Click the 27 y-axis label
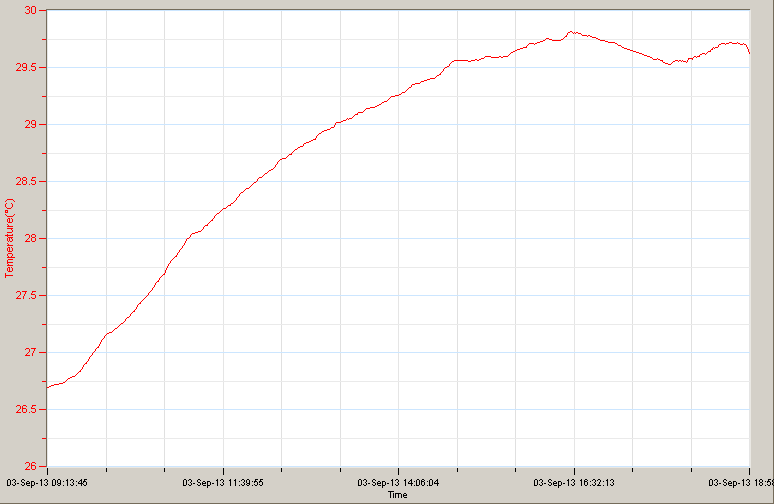Image resolution: width=774 pixels, height=504 pixels. [31, 352]
